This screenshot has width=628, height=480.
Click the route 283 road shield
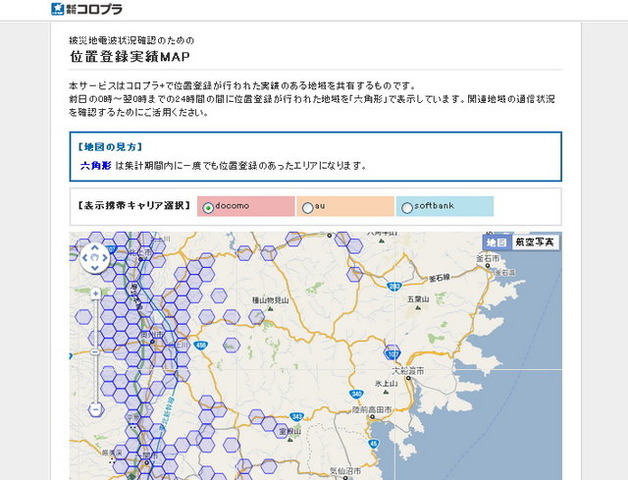coord(394,286)
